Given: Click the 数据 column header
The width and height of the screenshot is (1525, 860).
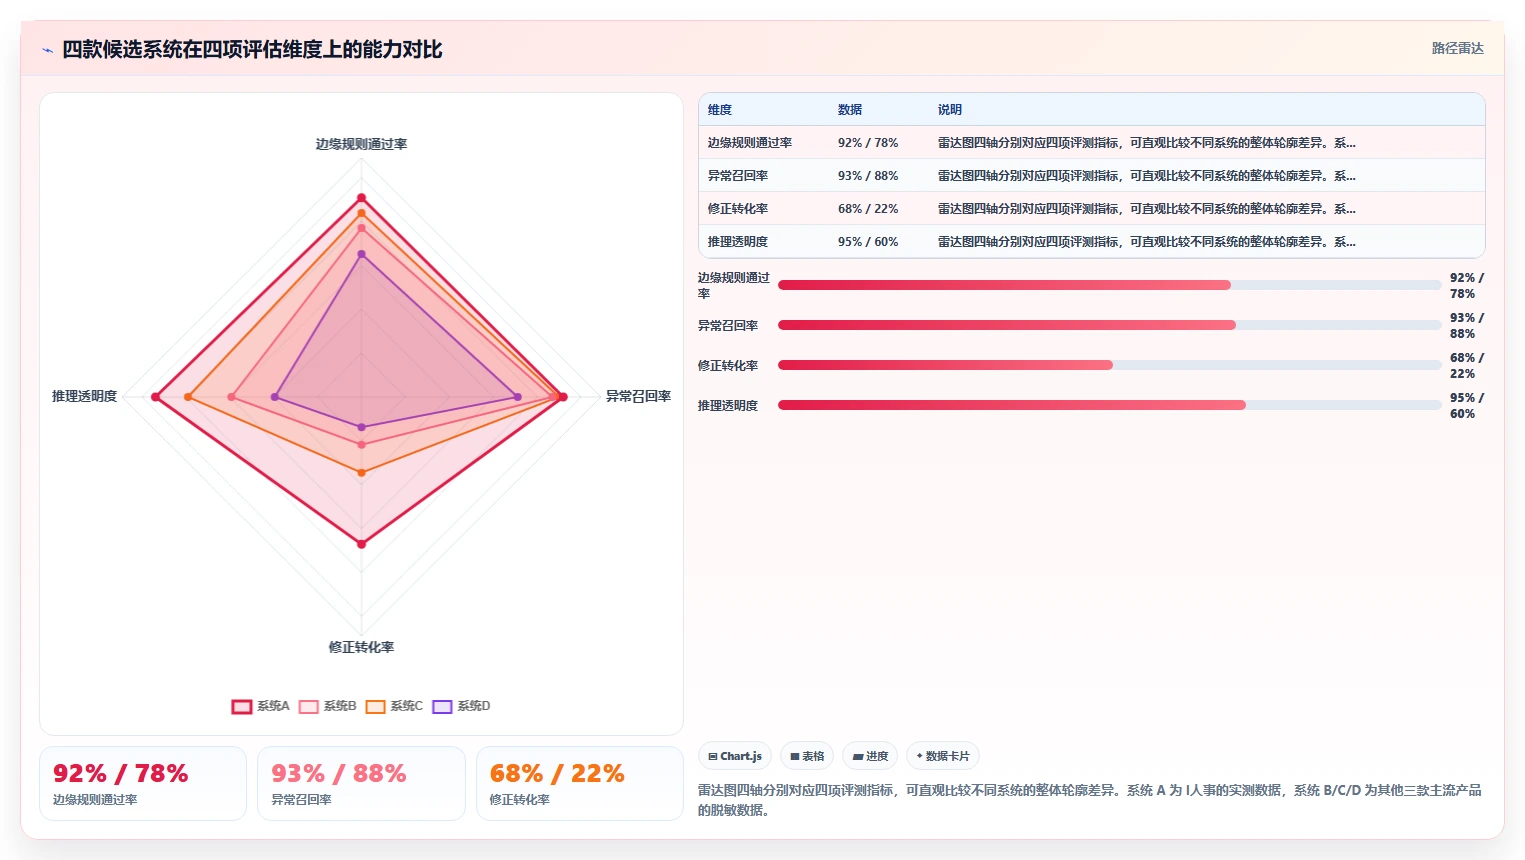Looking at the screenshot, I should click(x=850, y=110).
